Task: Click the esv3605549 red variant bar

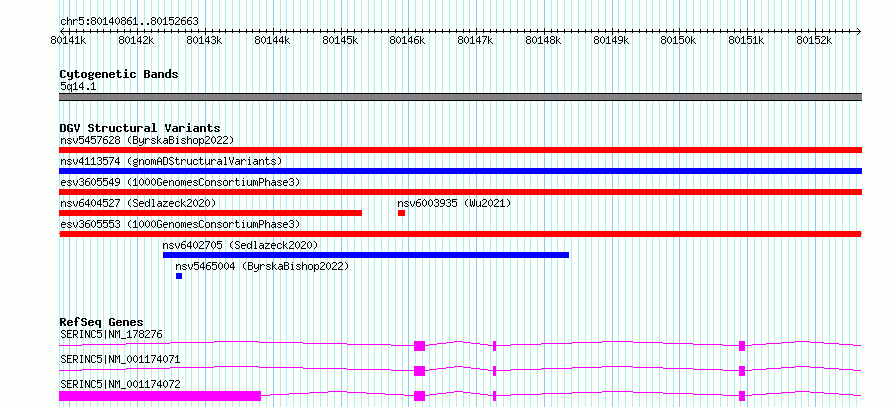Action: coord(460,192)
